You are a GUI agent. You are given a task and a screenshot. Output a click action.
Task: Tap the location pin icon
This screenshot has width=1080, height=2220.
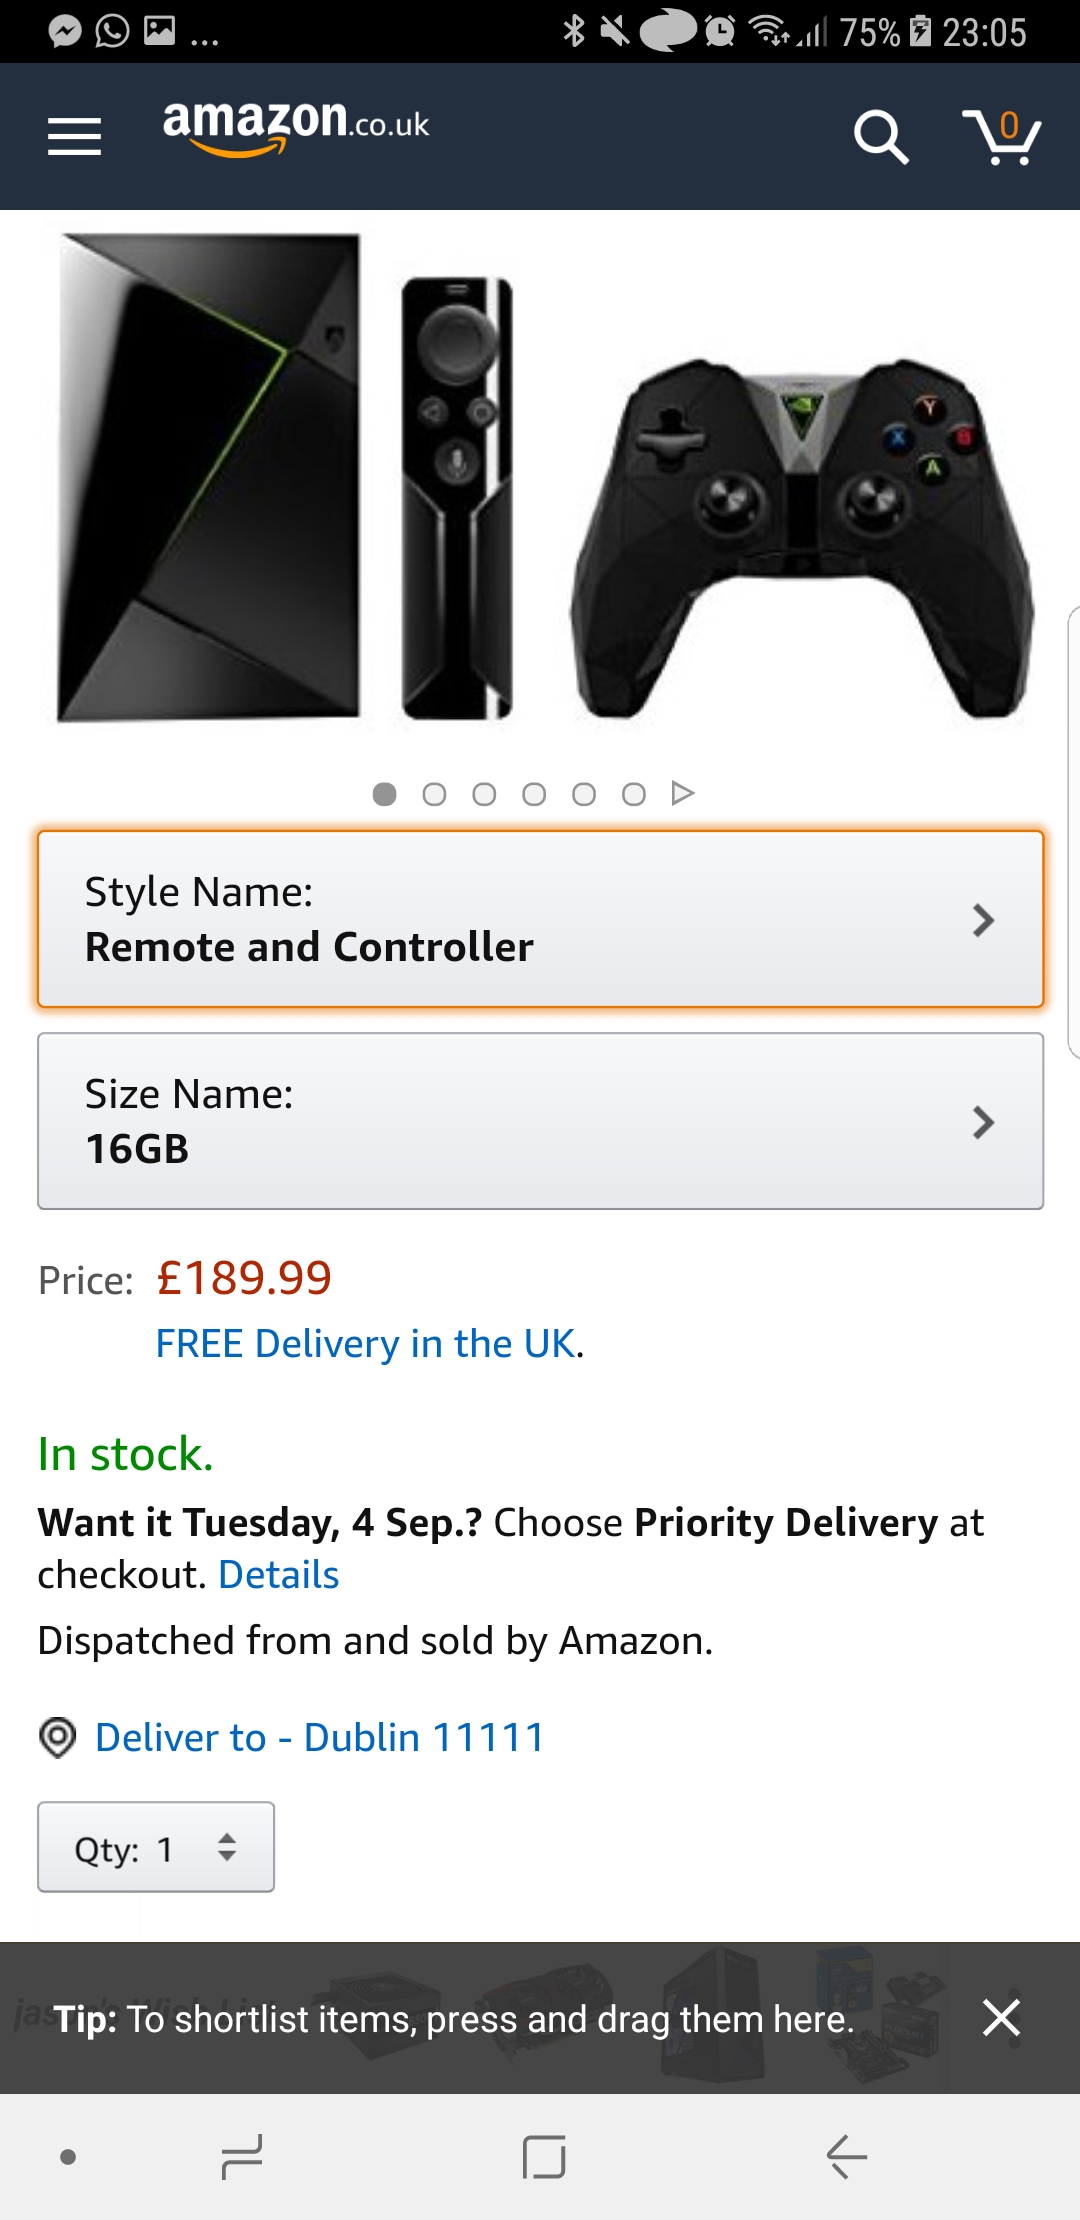tap(57, 1737)
